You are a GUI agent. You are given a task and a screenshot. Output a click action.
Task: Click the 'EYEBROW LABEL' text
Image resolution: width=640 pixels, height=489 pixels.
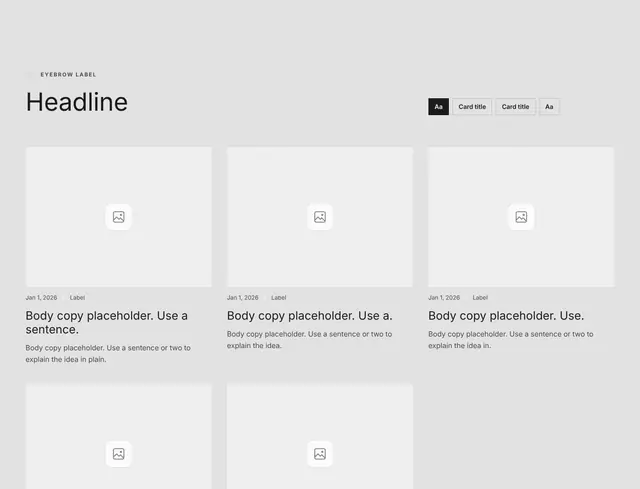pos(68,75)
